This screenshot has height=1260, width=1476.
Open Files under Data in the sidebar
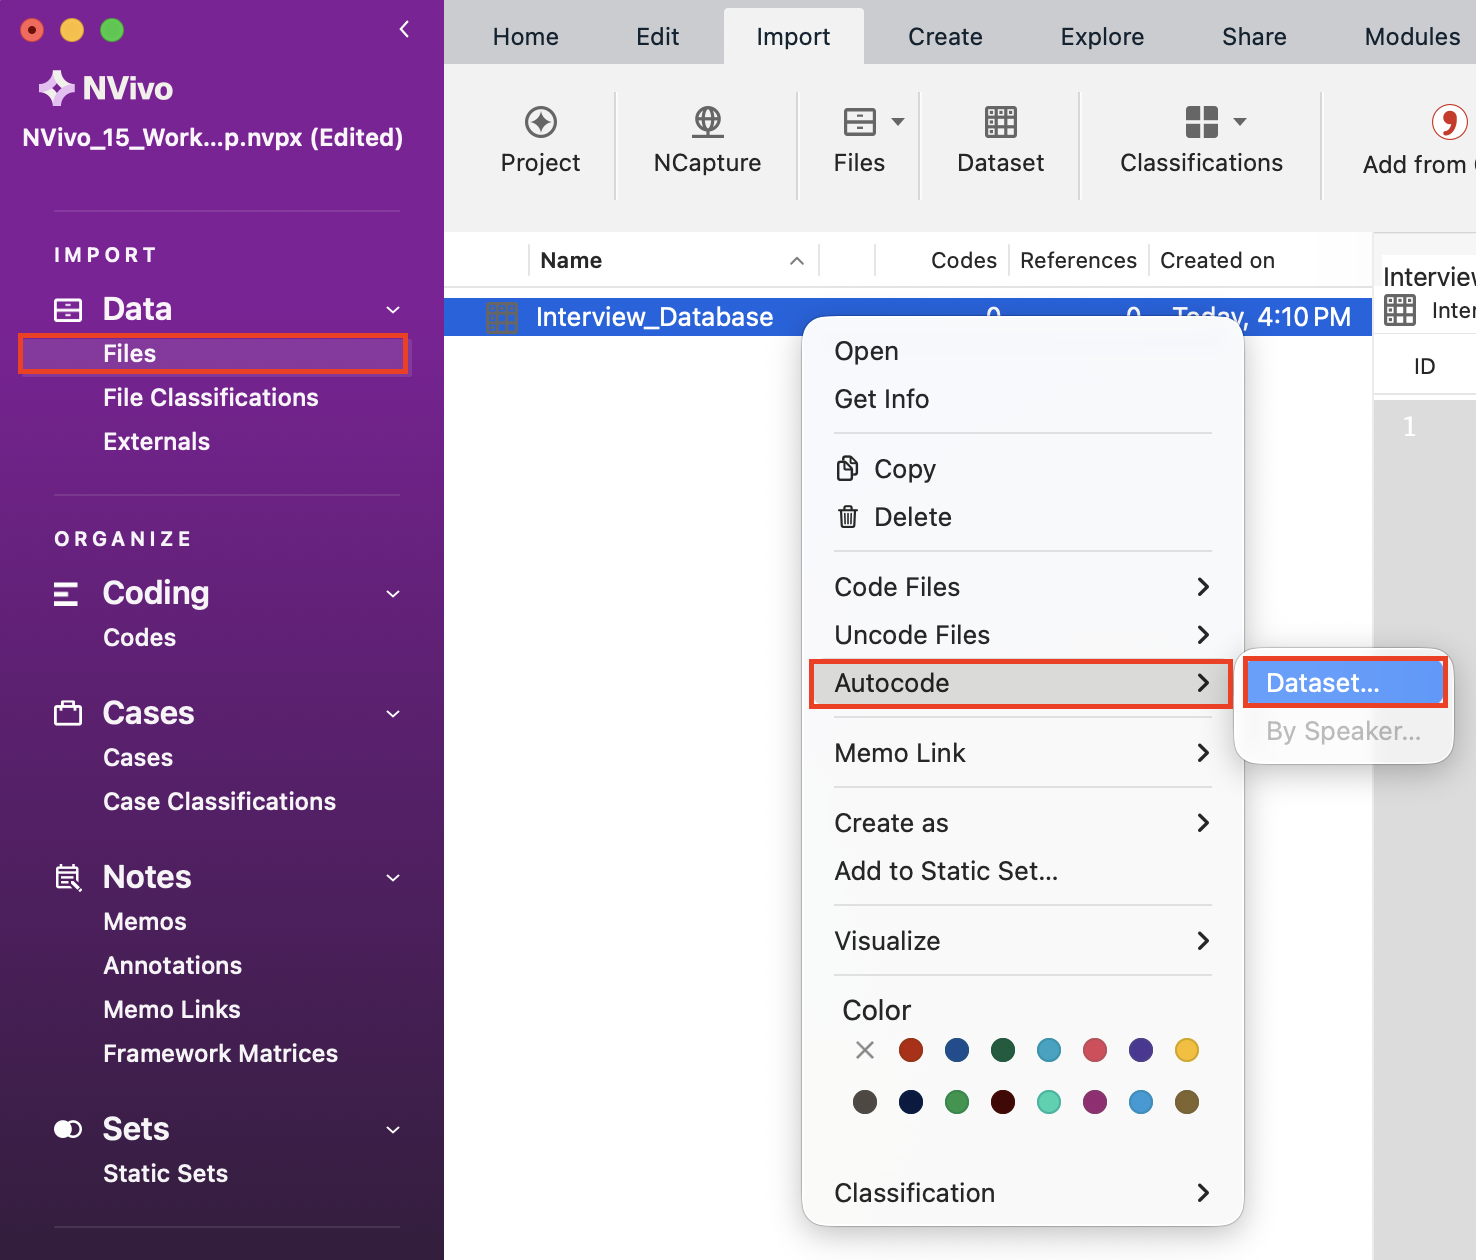(x=214, y=354)
